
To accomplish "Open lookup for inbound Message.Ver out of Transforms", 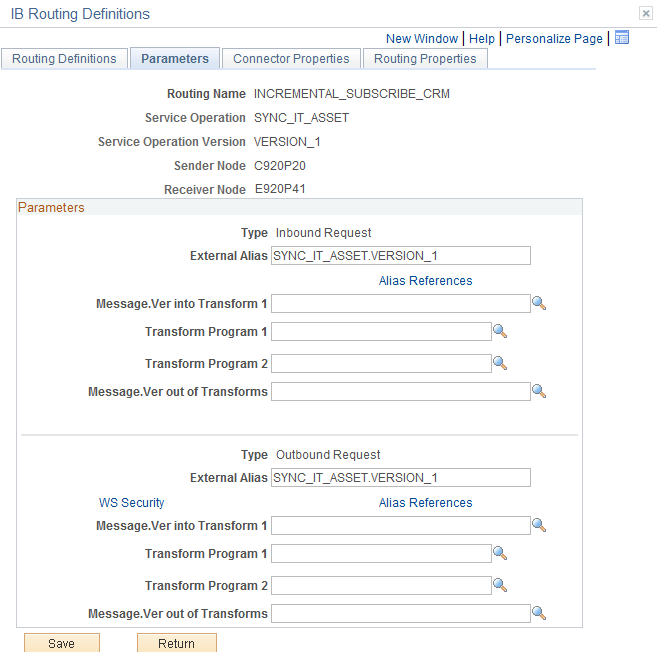I will tap(539, 391).
